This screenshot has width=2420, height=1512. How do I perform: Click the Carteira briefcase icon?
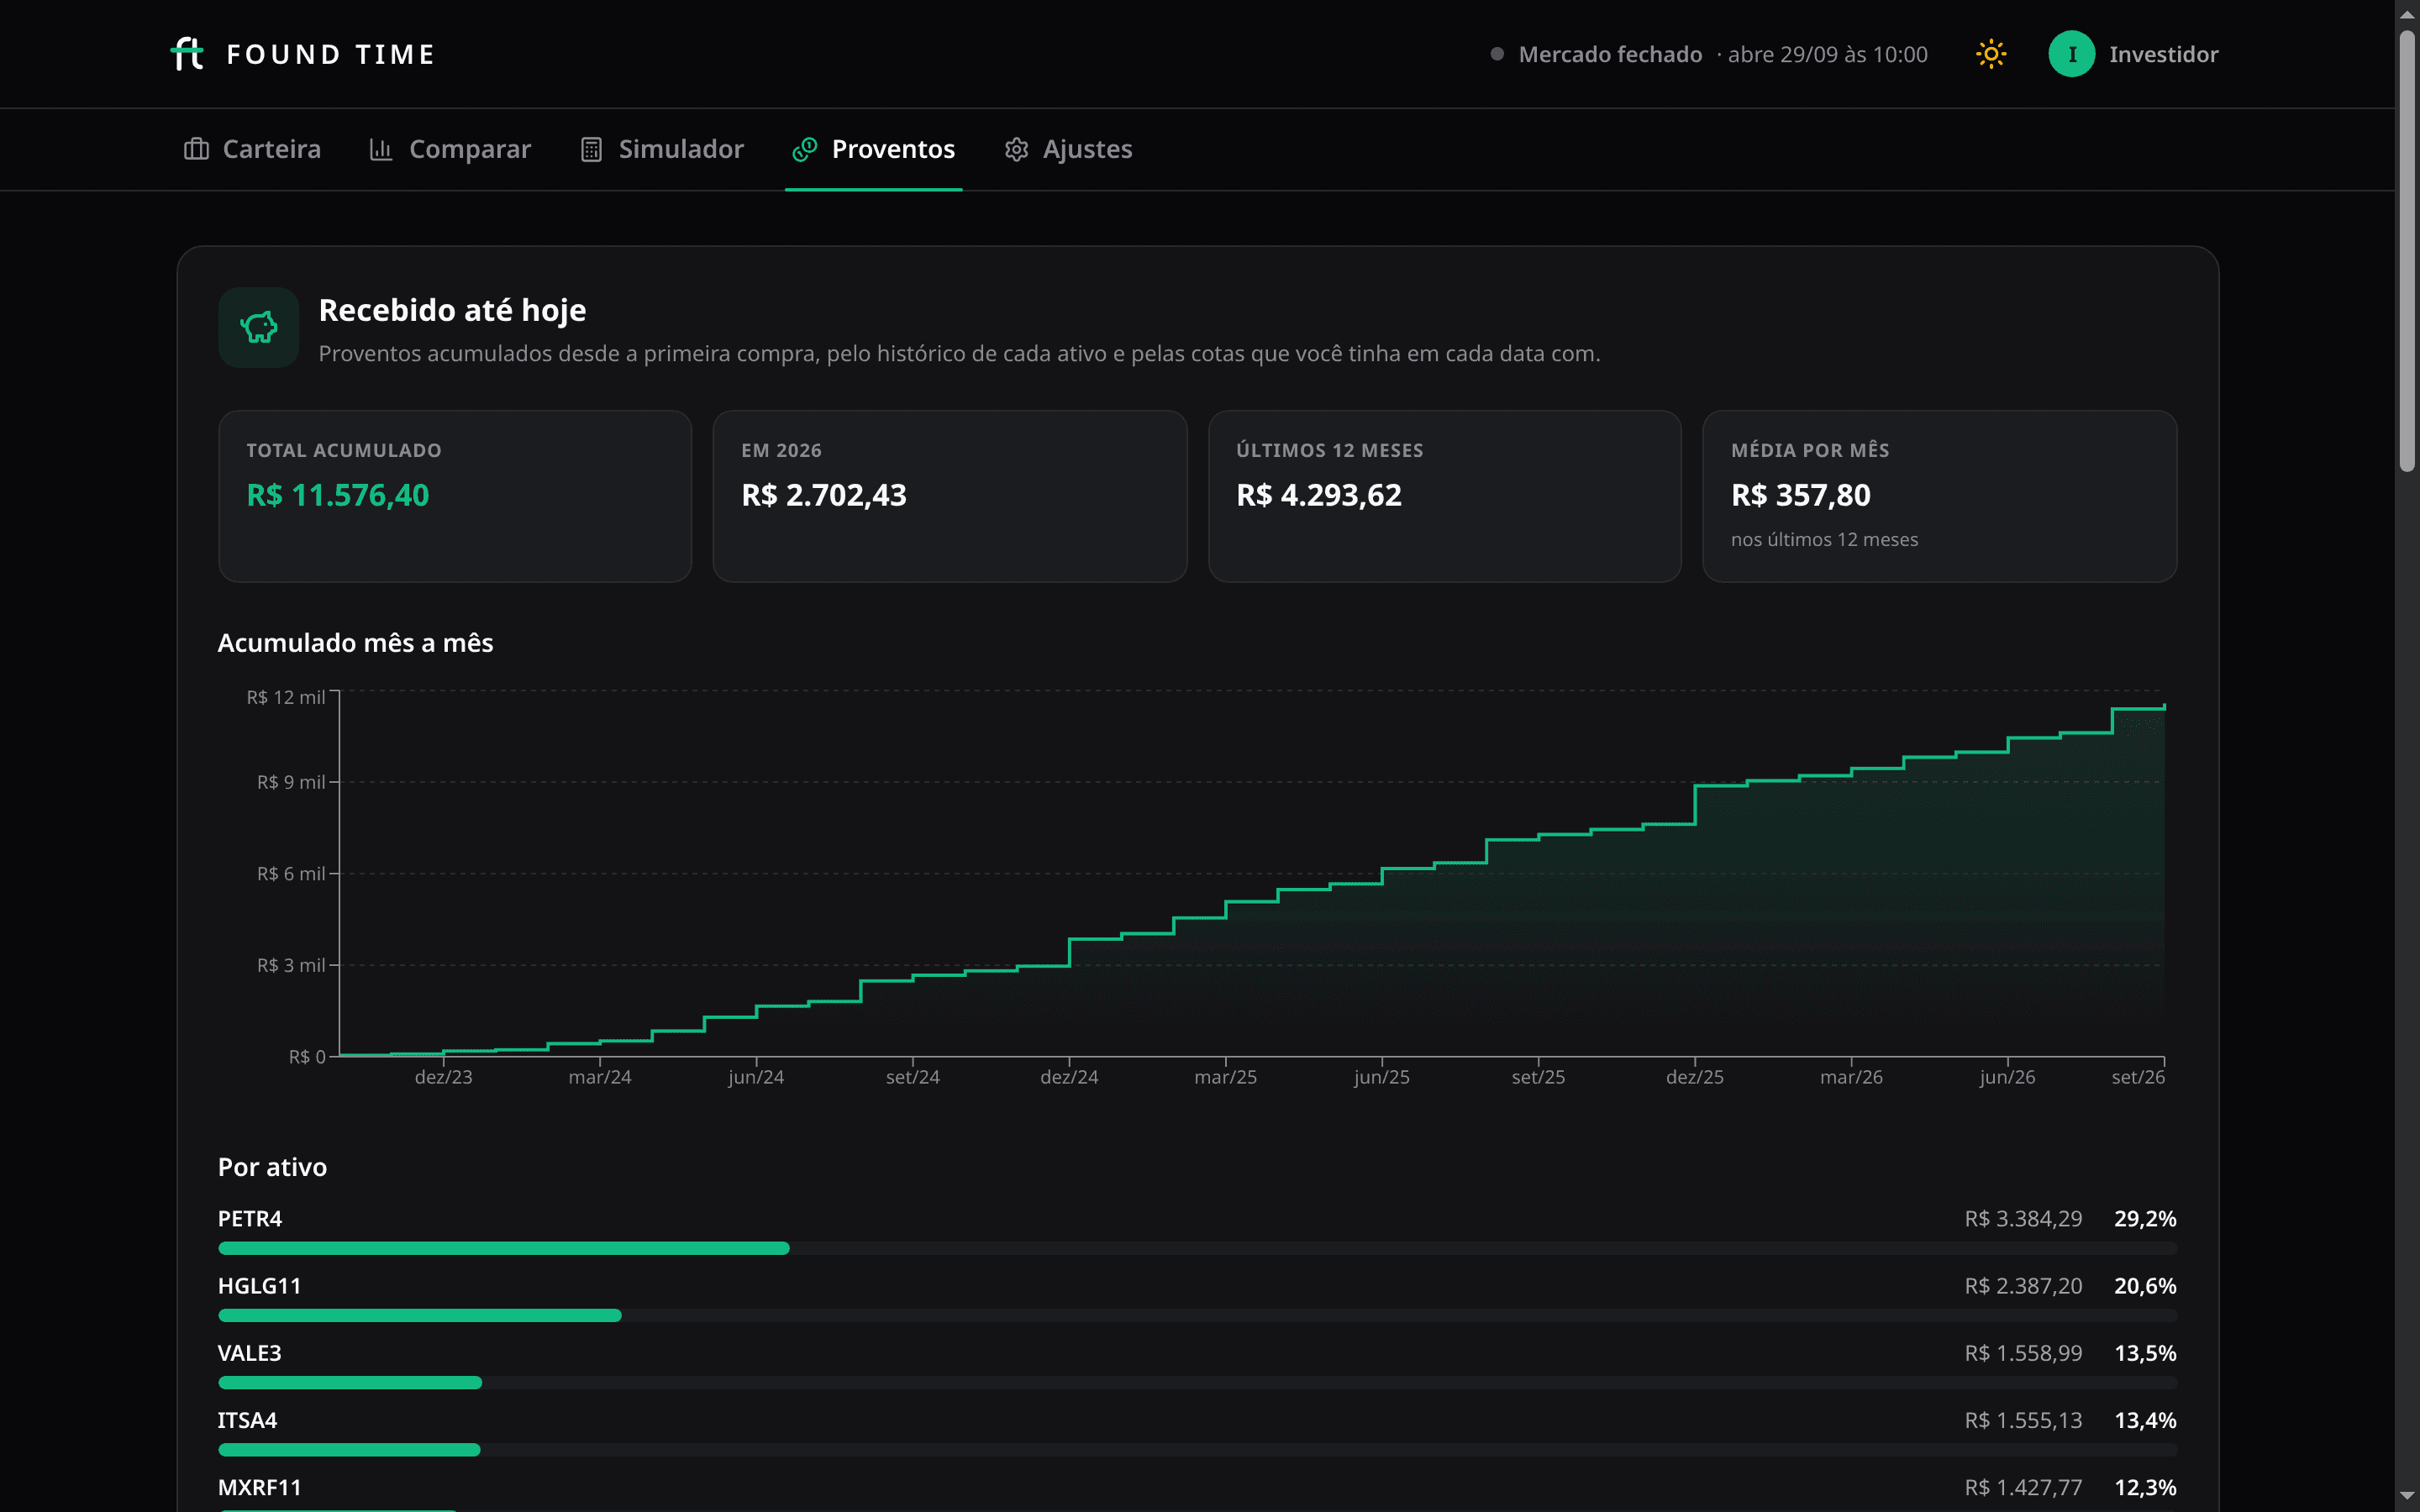196,149
